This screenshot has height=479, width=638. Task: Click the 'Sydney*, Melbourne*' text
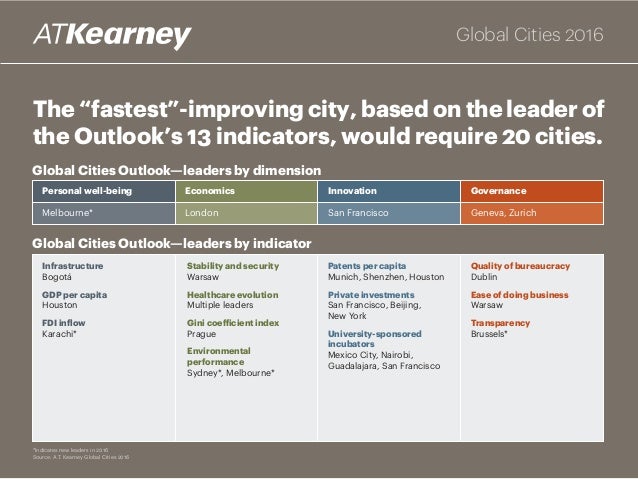pos(231,373)
